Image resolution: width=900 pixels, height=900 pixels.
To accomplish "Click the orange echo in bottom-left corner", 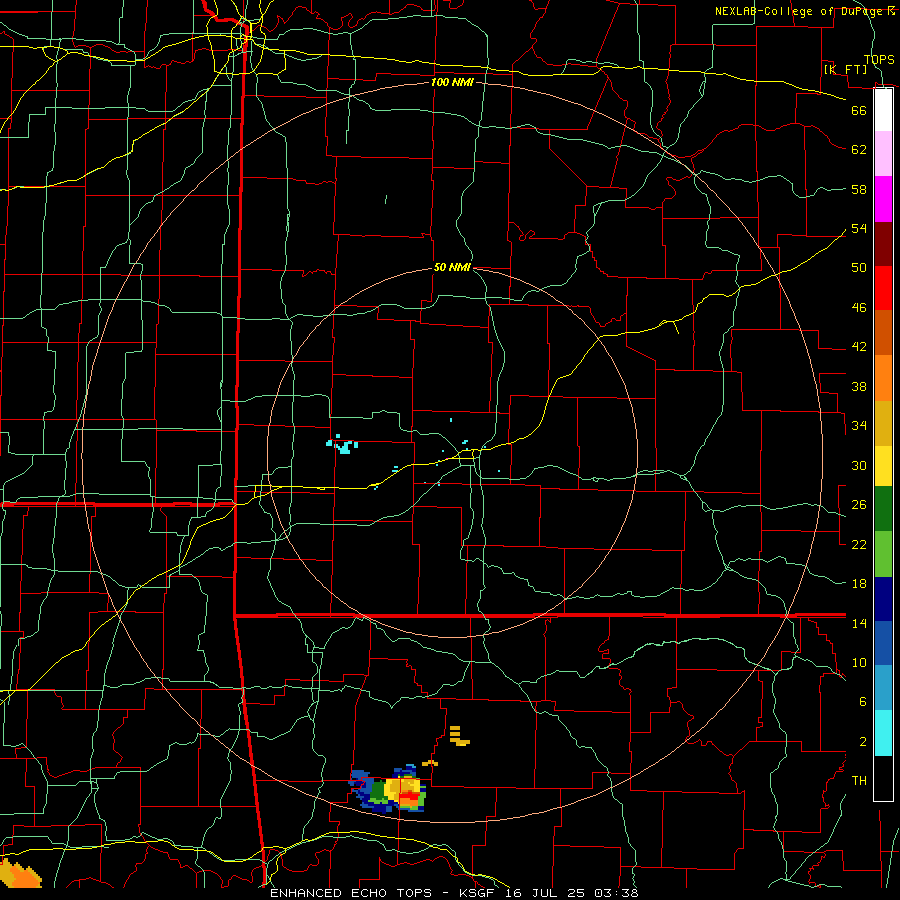I will [21, 873].
